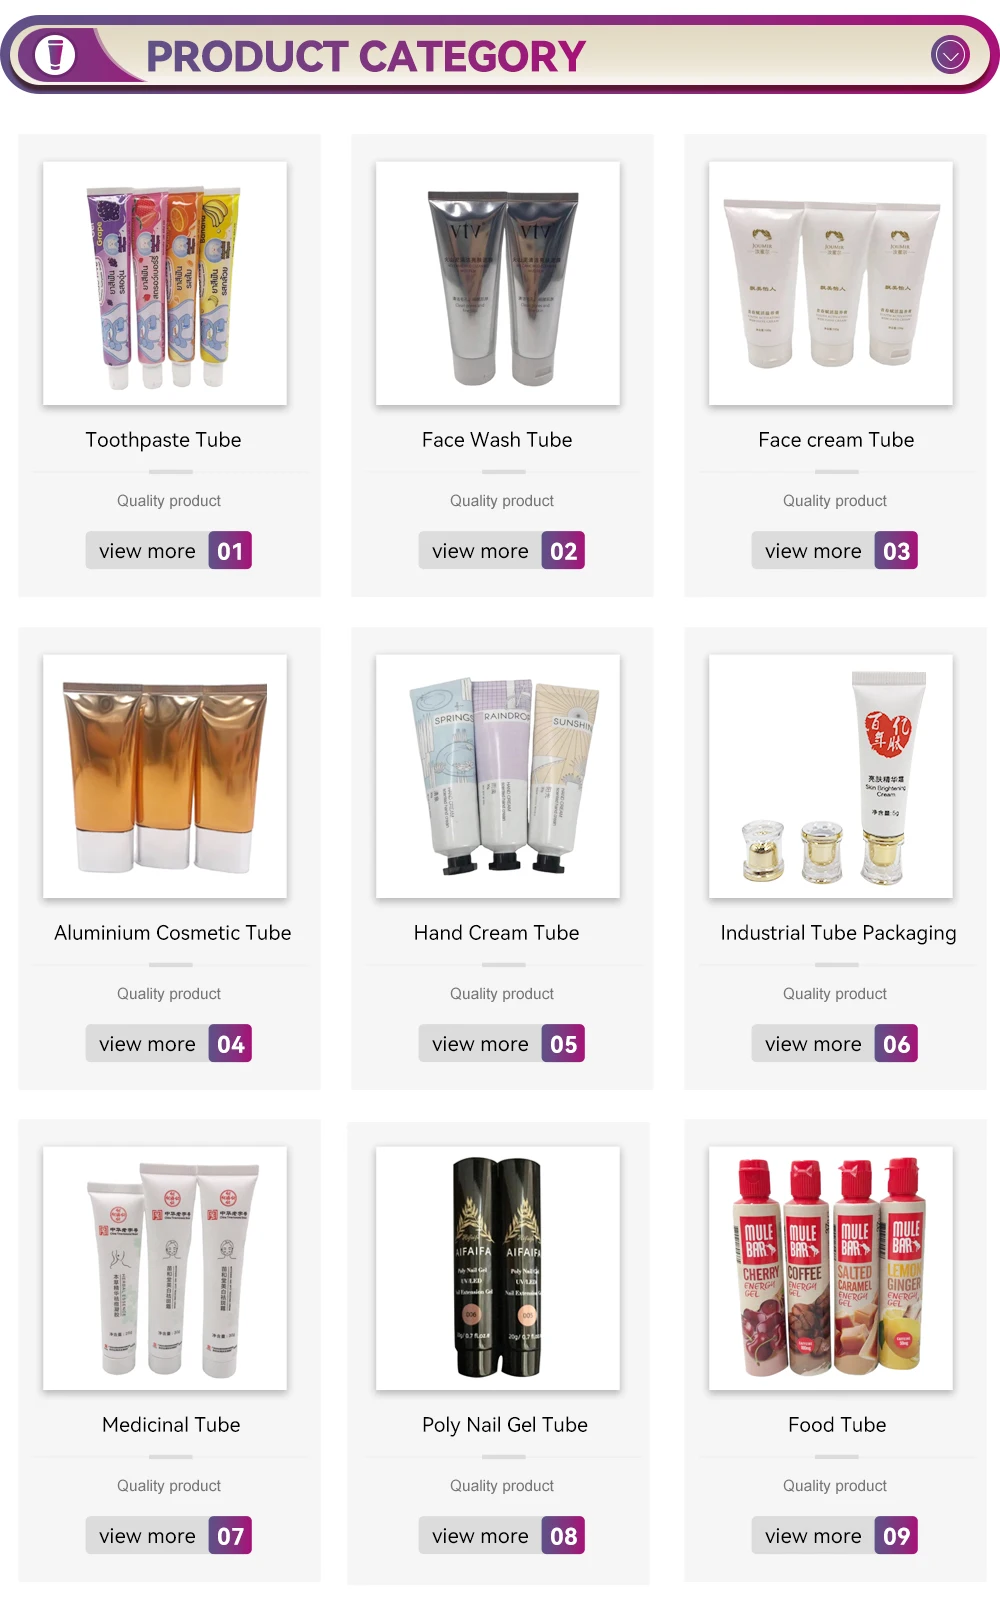
Task: Click the purple 08 number badge
Action: [x=563, y=1536]
